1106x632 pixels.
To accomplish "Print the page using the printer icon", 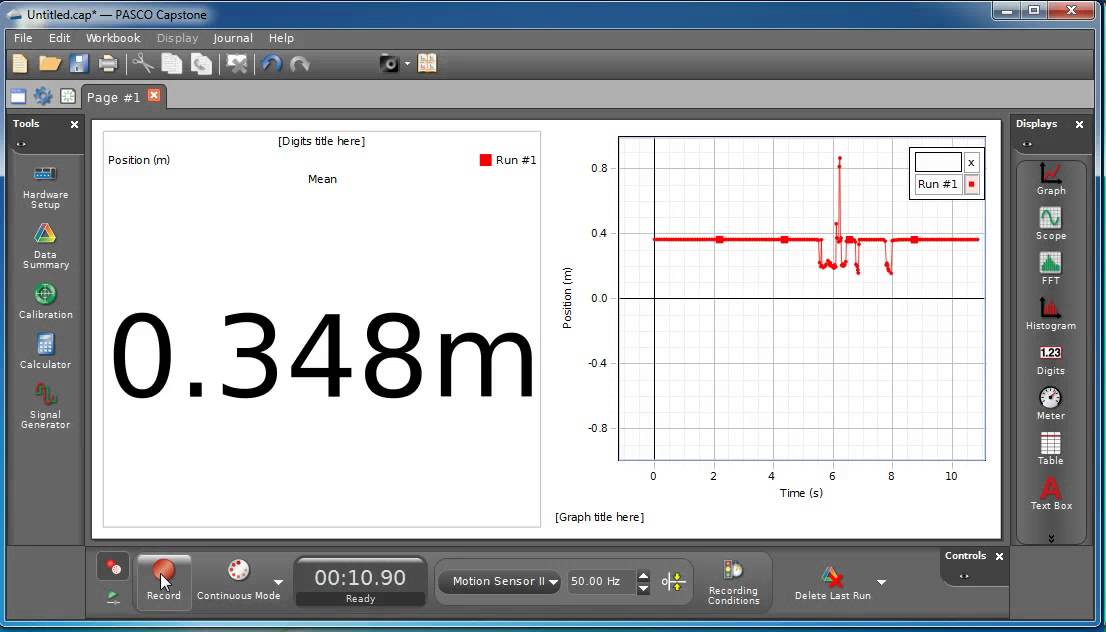I will [x=108, y=63].
